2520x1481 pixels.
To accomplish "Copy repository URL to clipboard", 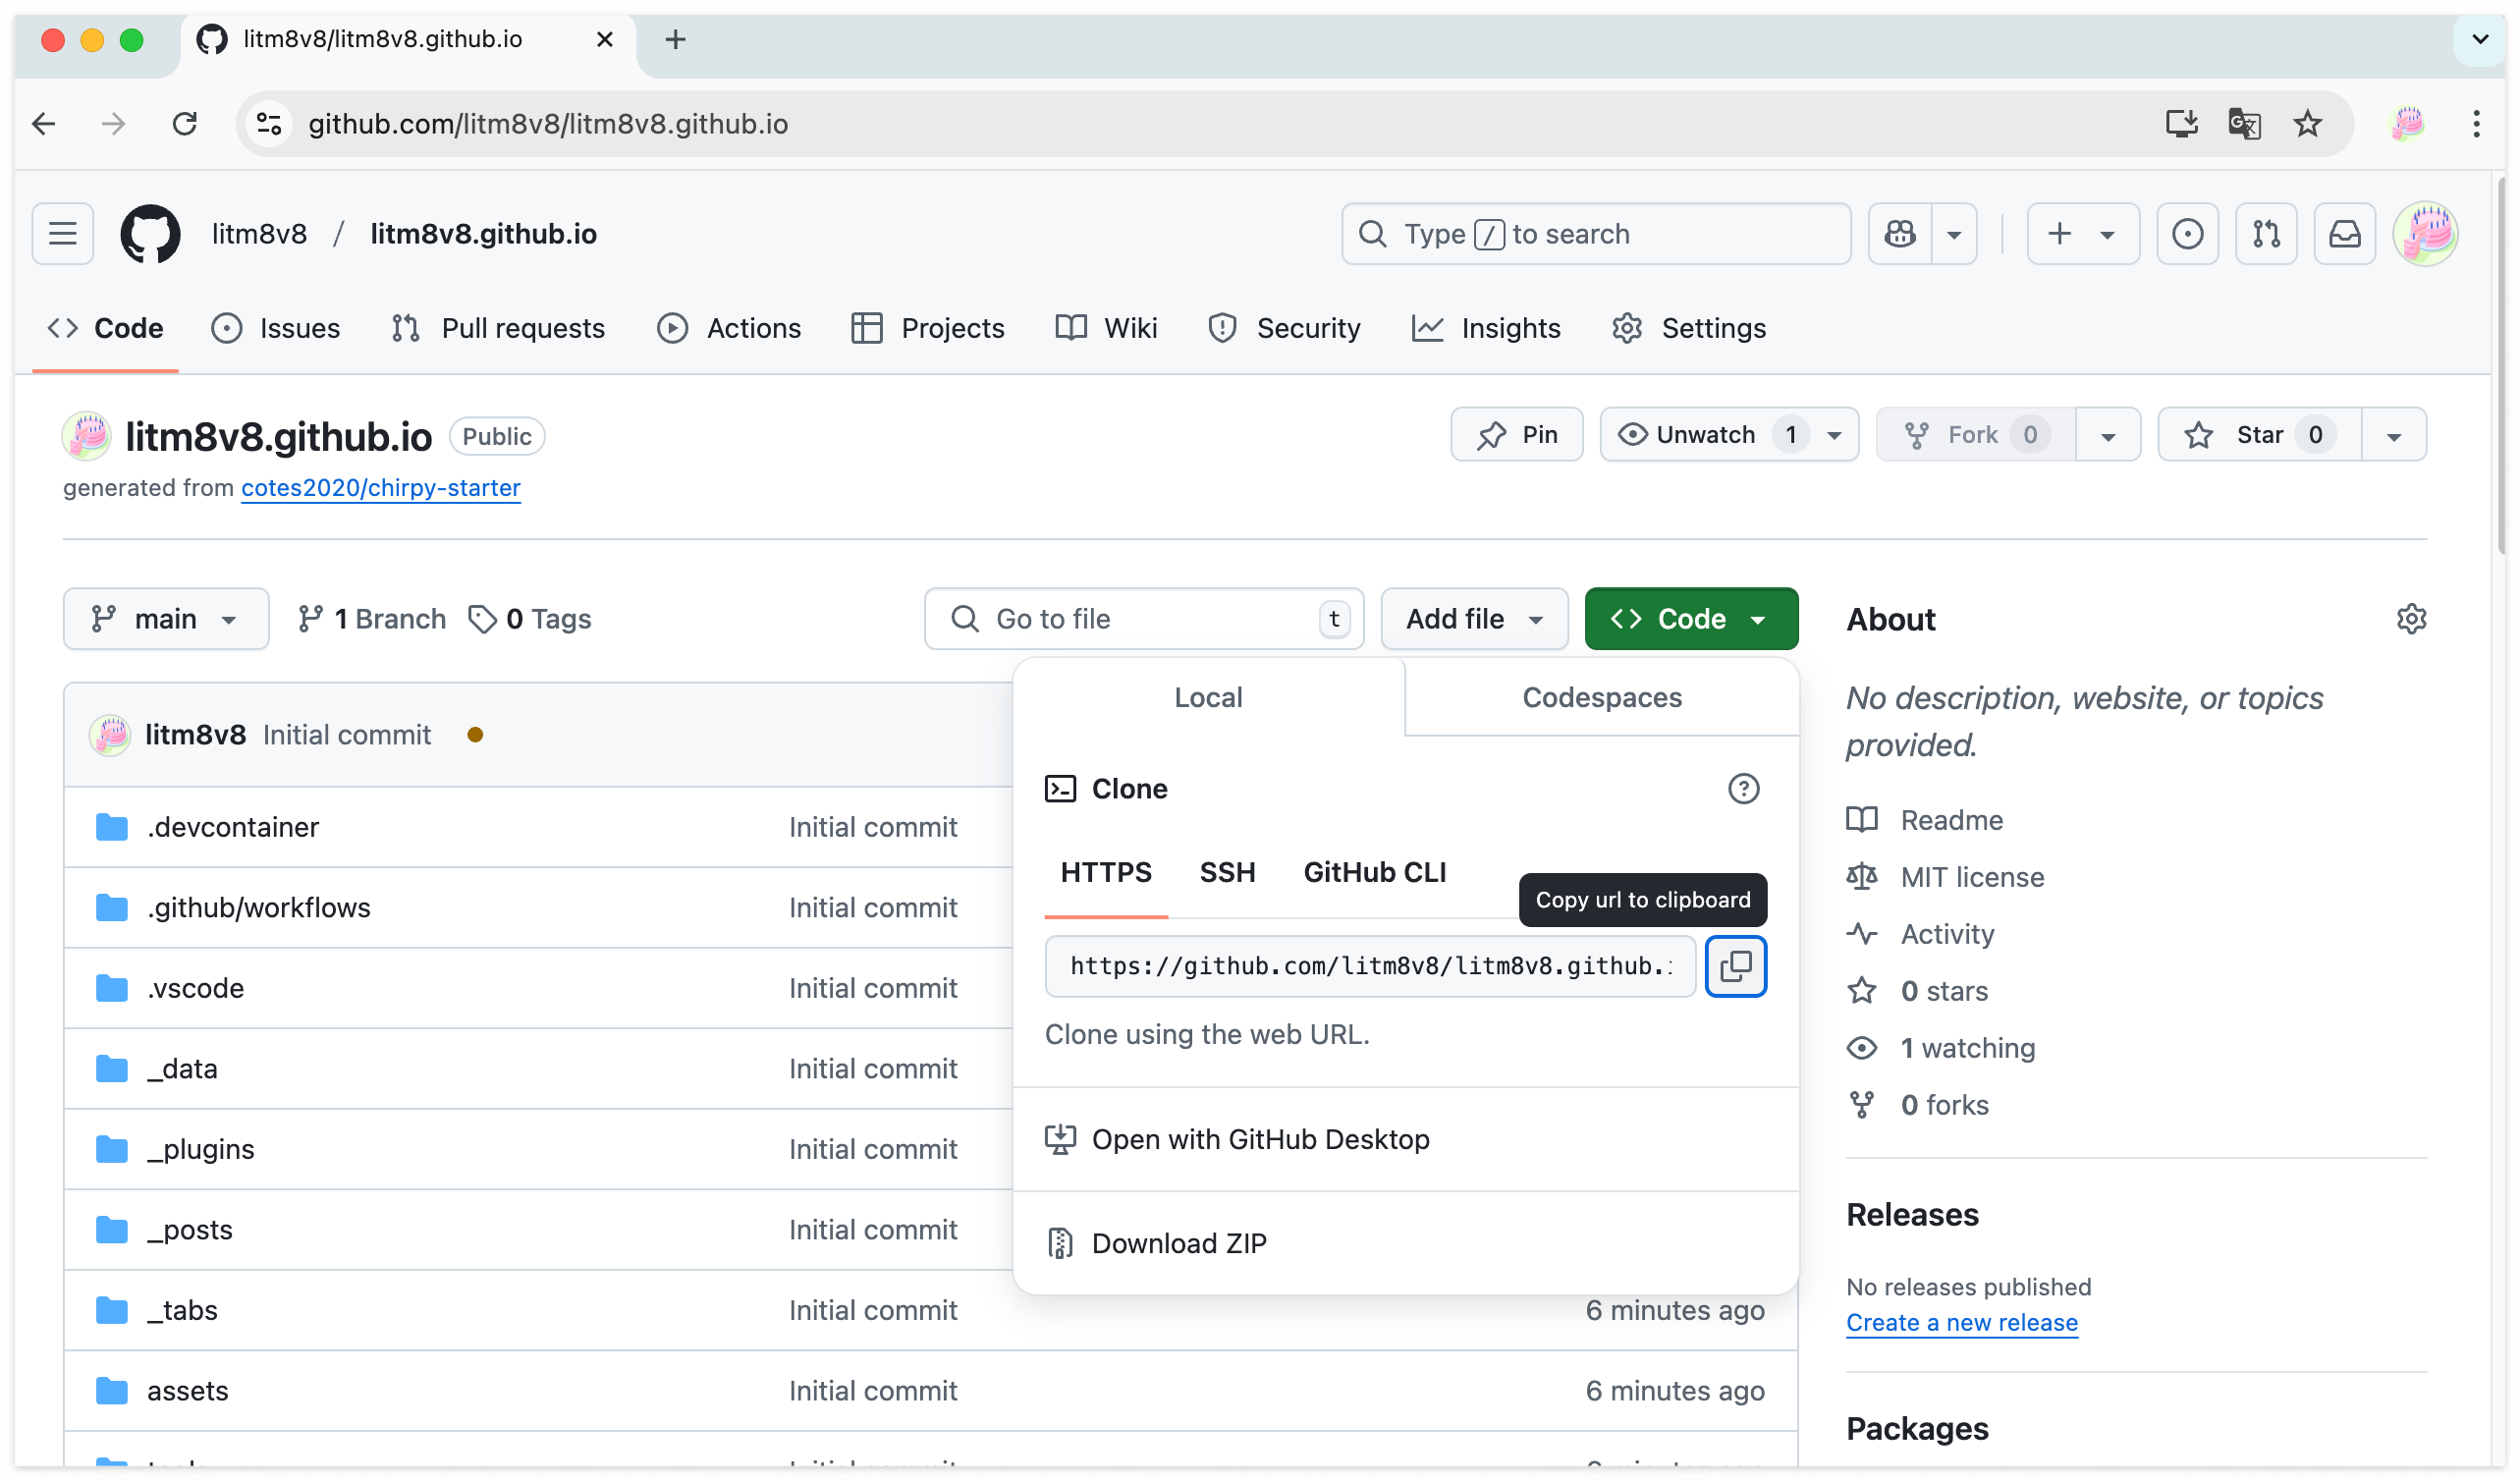I will coord(1735,966).
